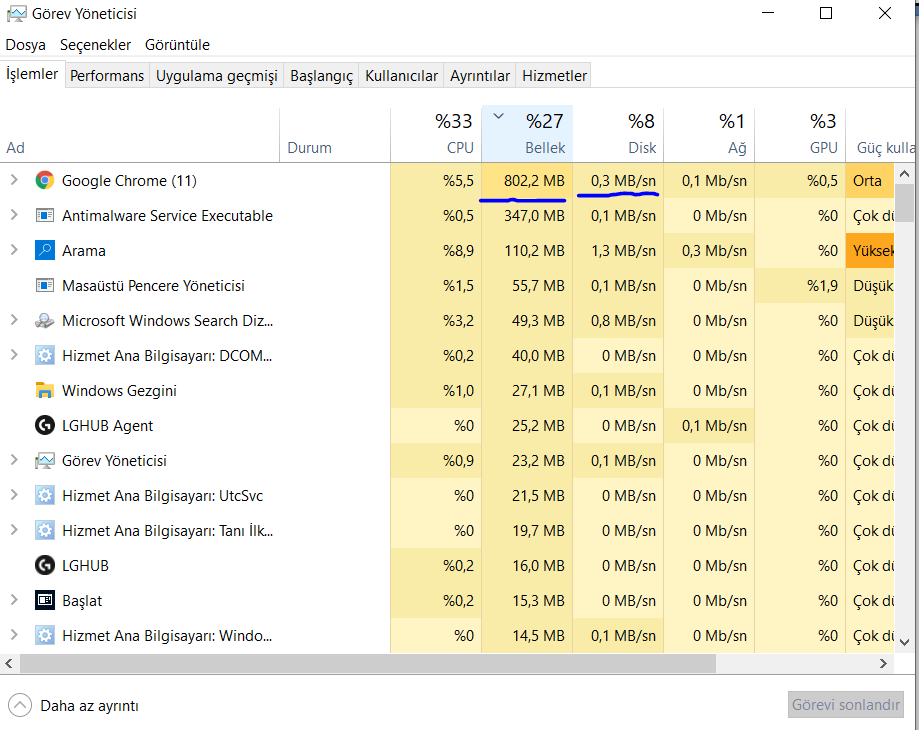
Task: Click the Arama search magnifier icon
Action: (44, 251)
